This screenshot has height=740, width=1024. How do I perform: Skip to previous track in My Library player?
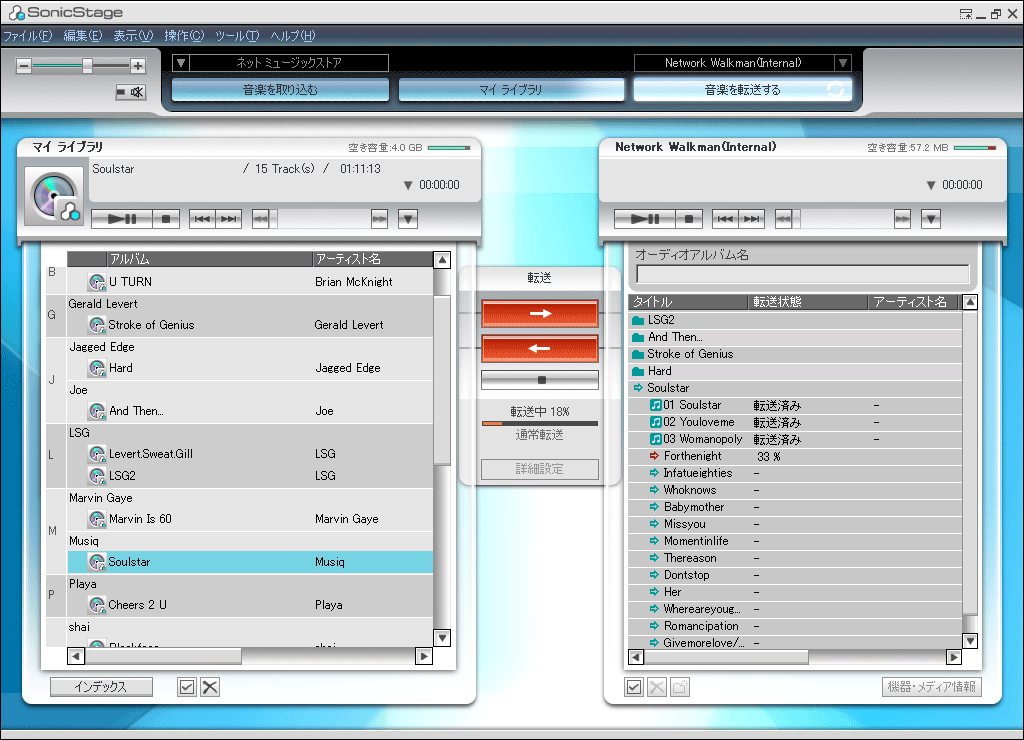click(202, 219)
